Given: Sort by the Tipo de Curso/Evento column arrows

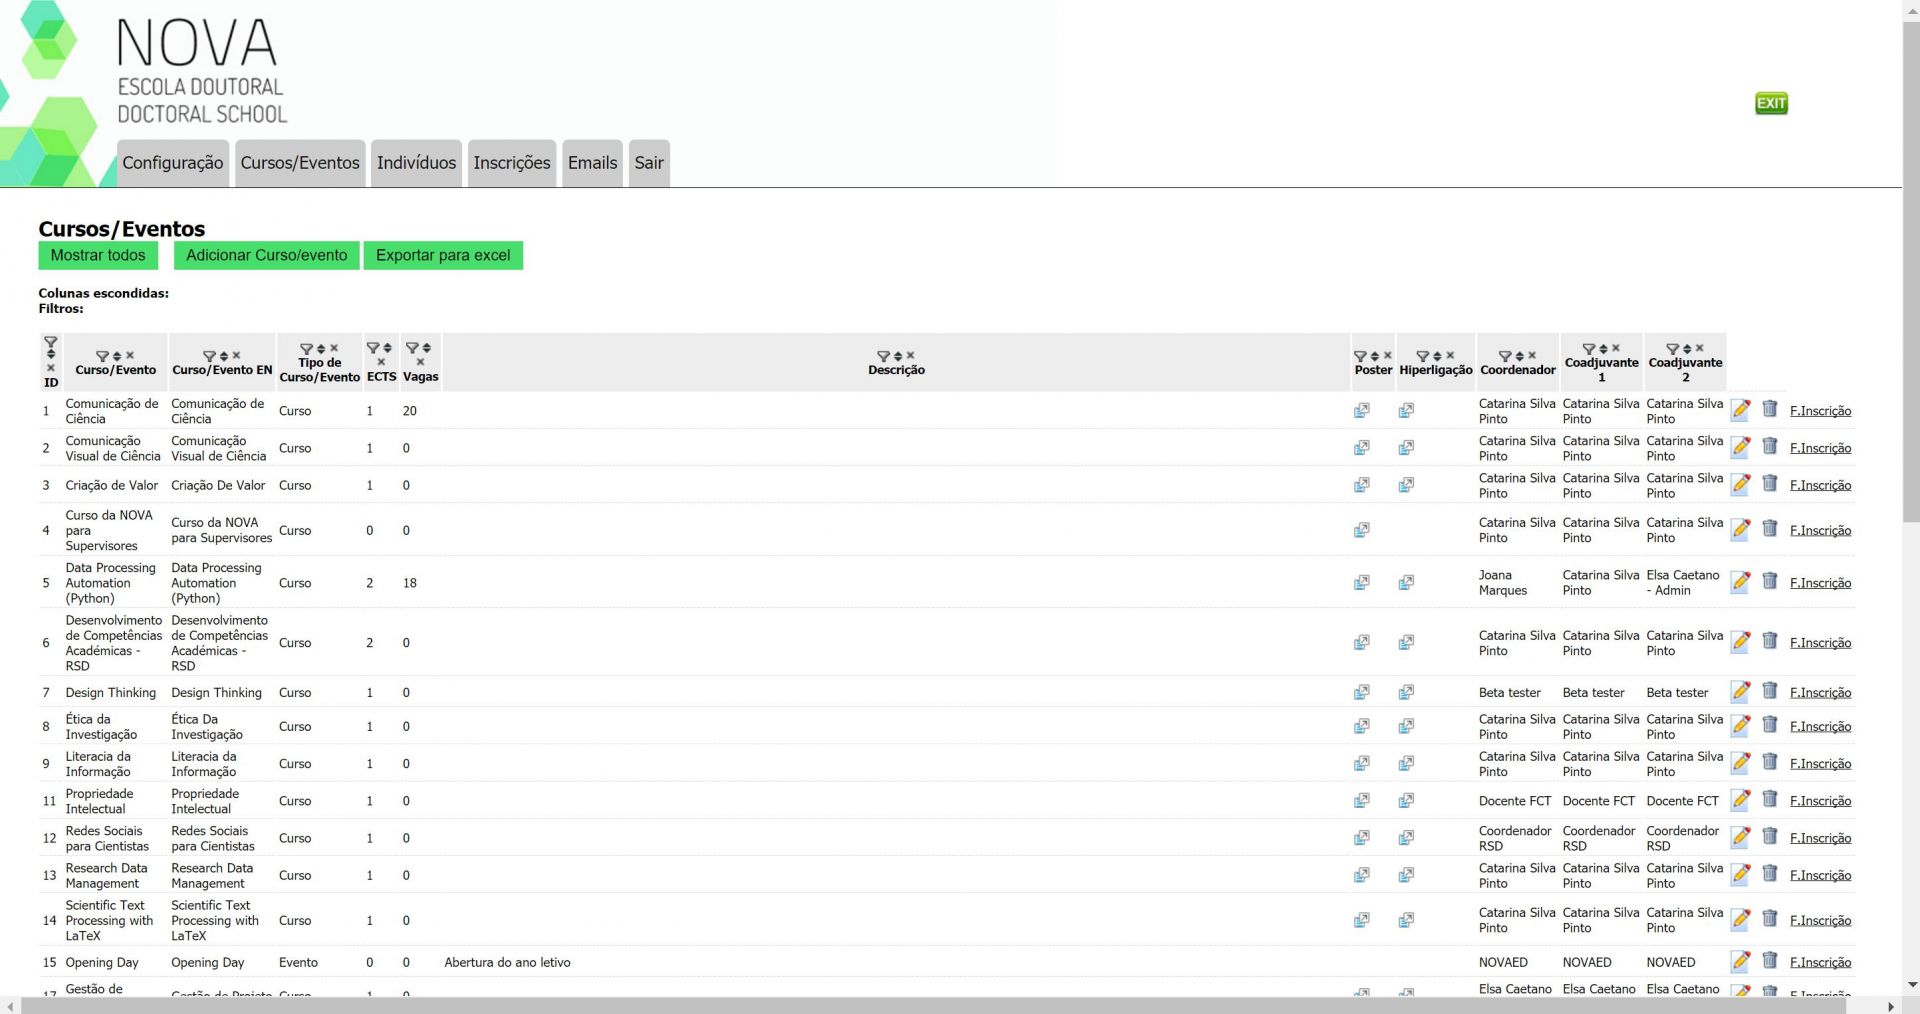Looking at the screenshot, I should (x=321, y=349).
